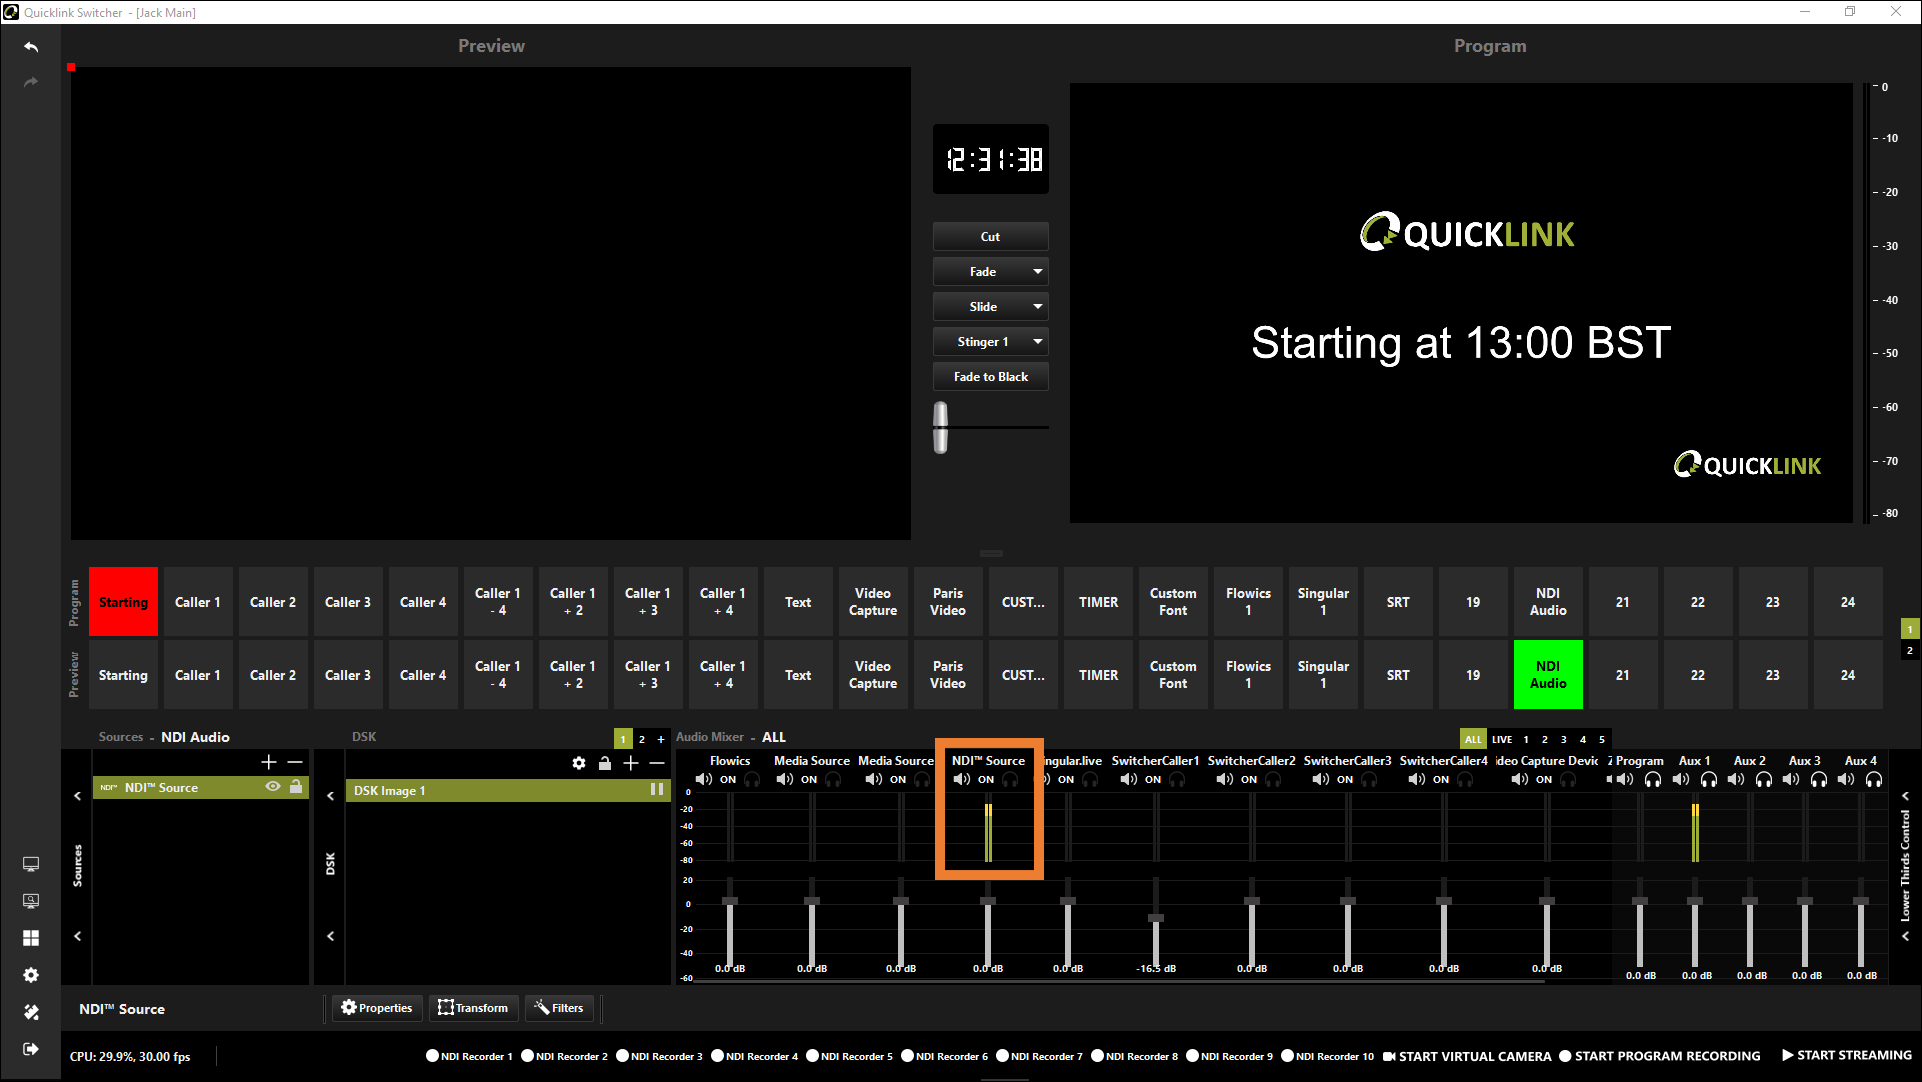Click the greyed redo arrow icon
The image size is (1922, 1082).
coord(31,82)
